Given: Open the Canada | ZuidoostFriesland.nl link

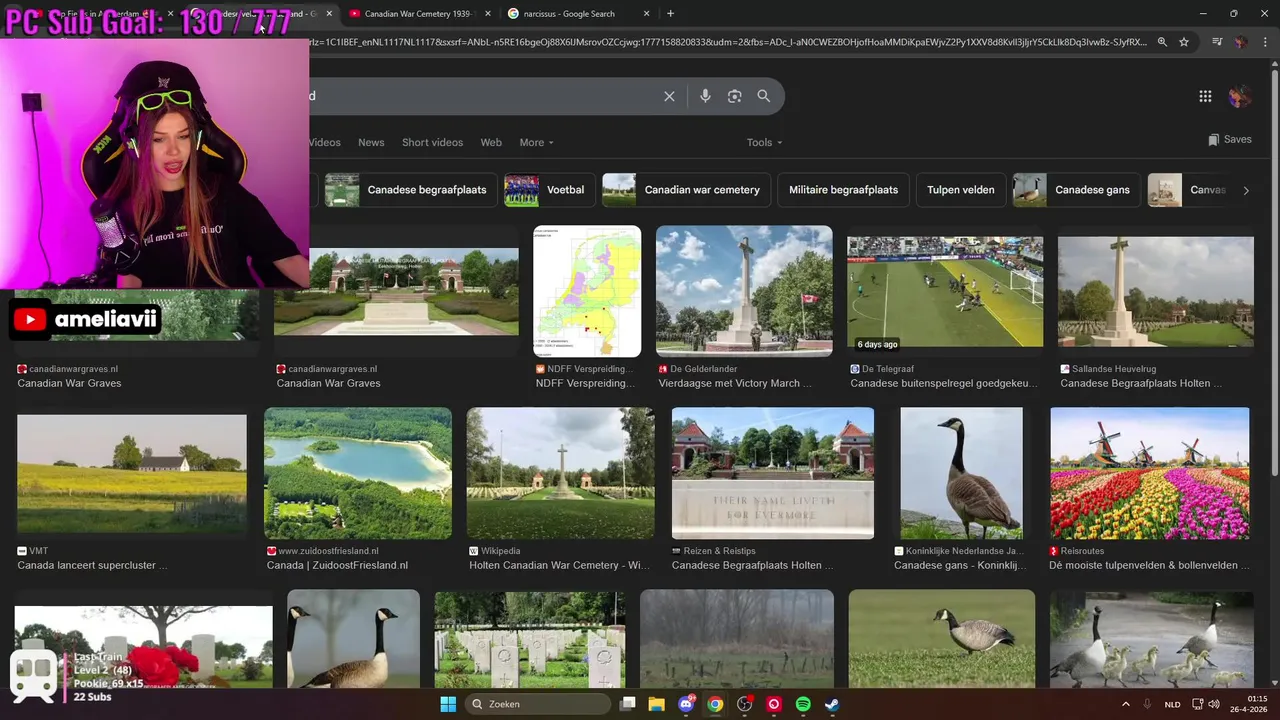Looking at the screenshot, I should pos(337,565).
